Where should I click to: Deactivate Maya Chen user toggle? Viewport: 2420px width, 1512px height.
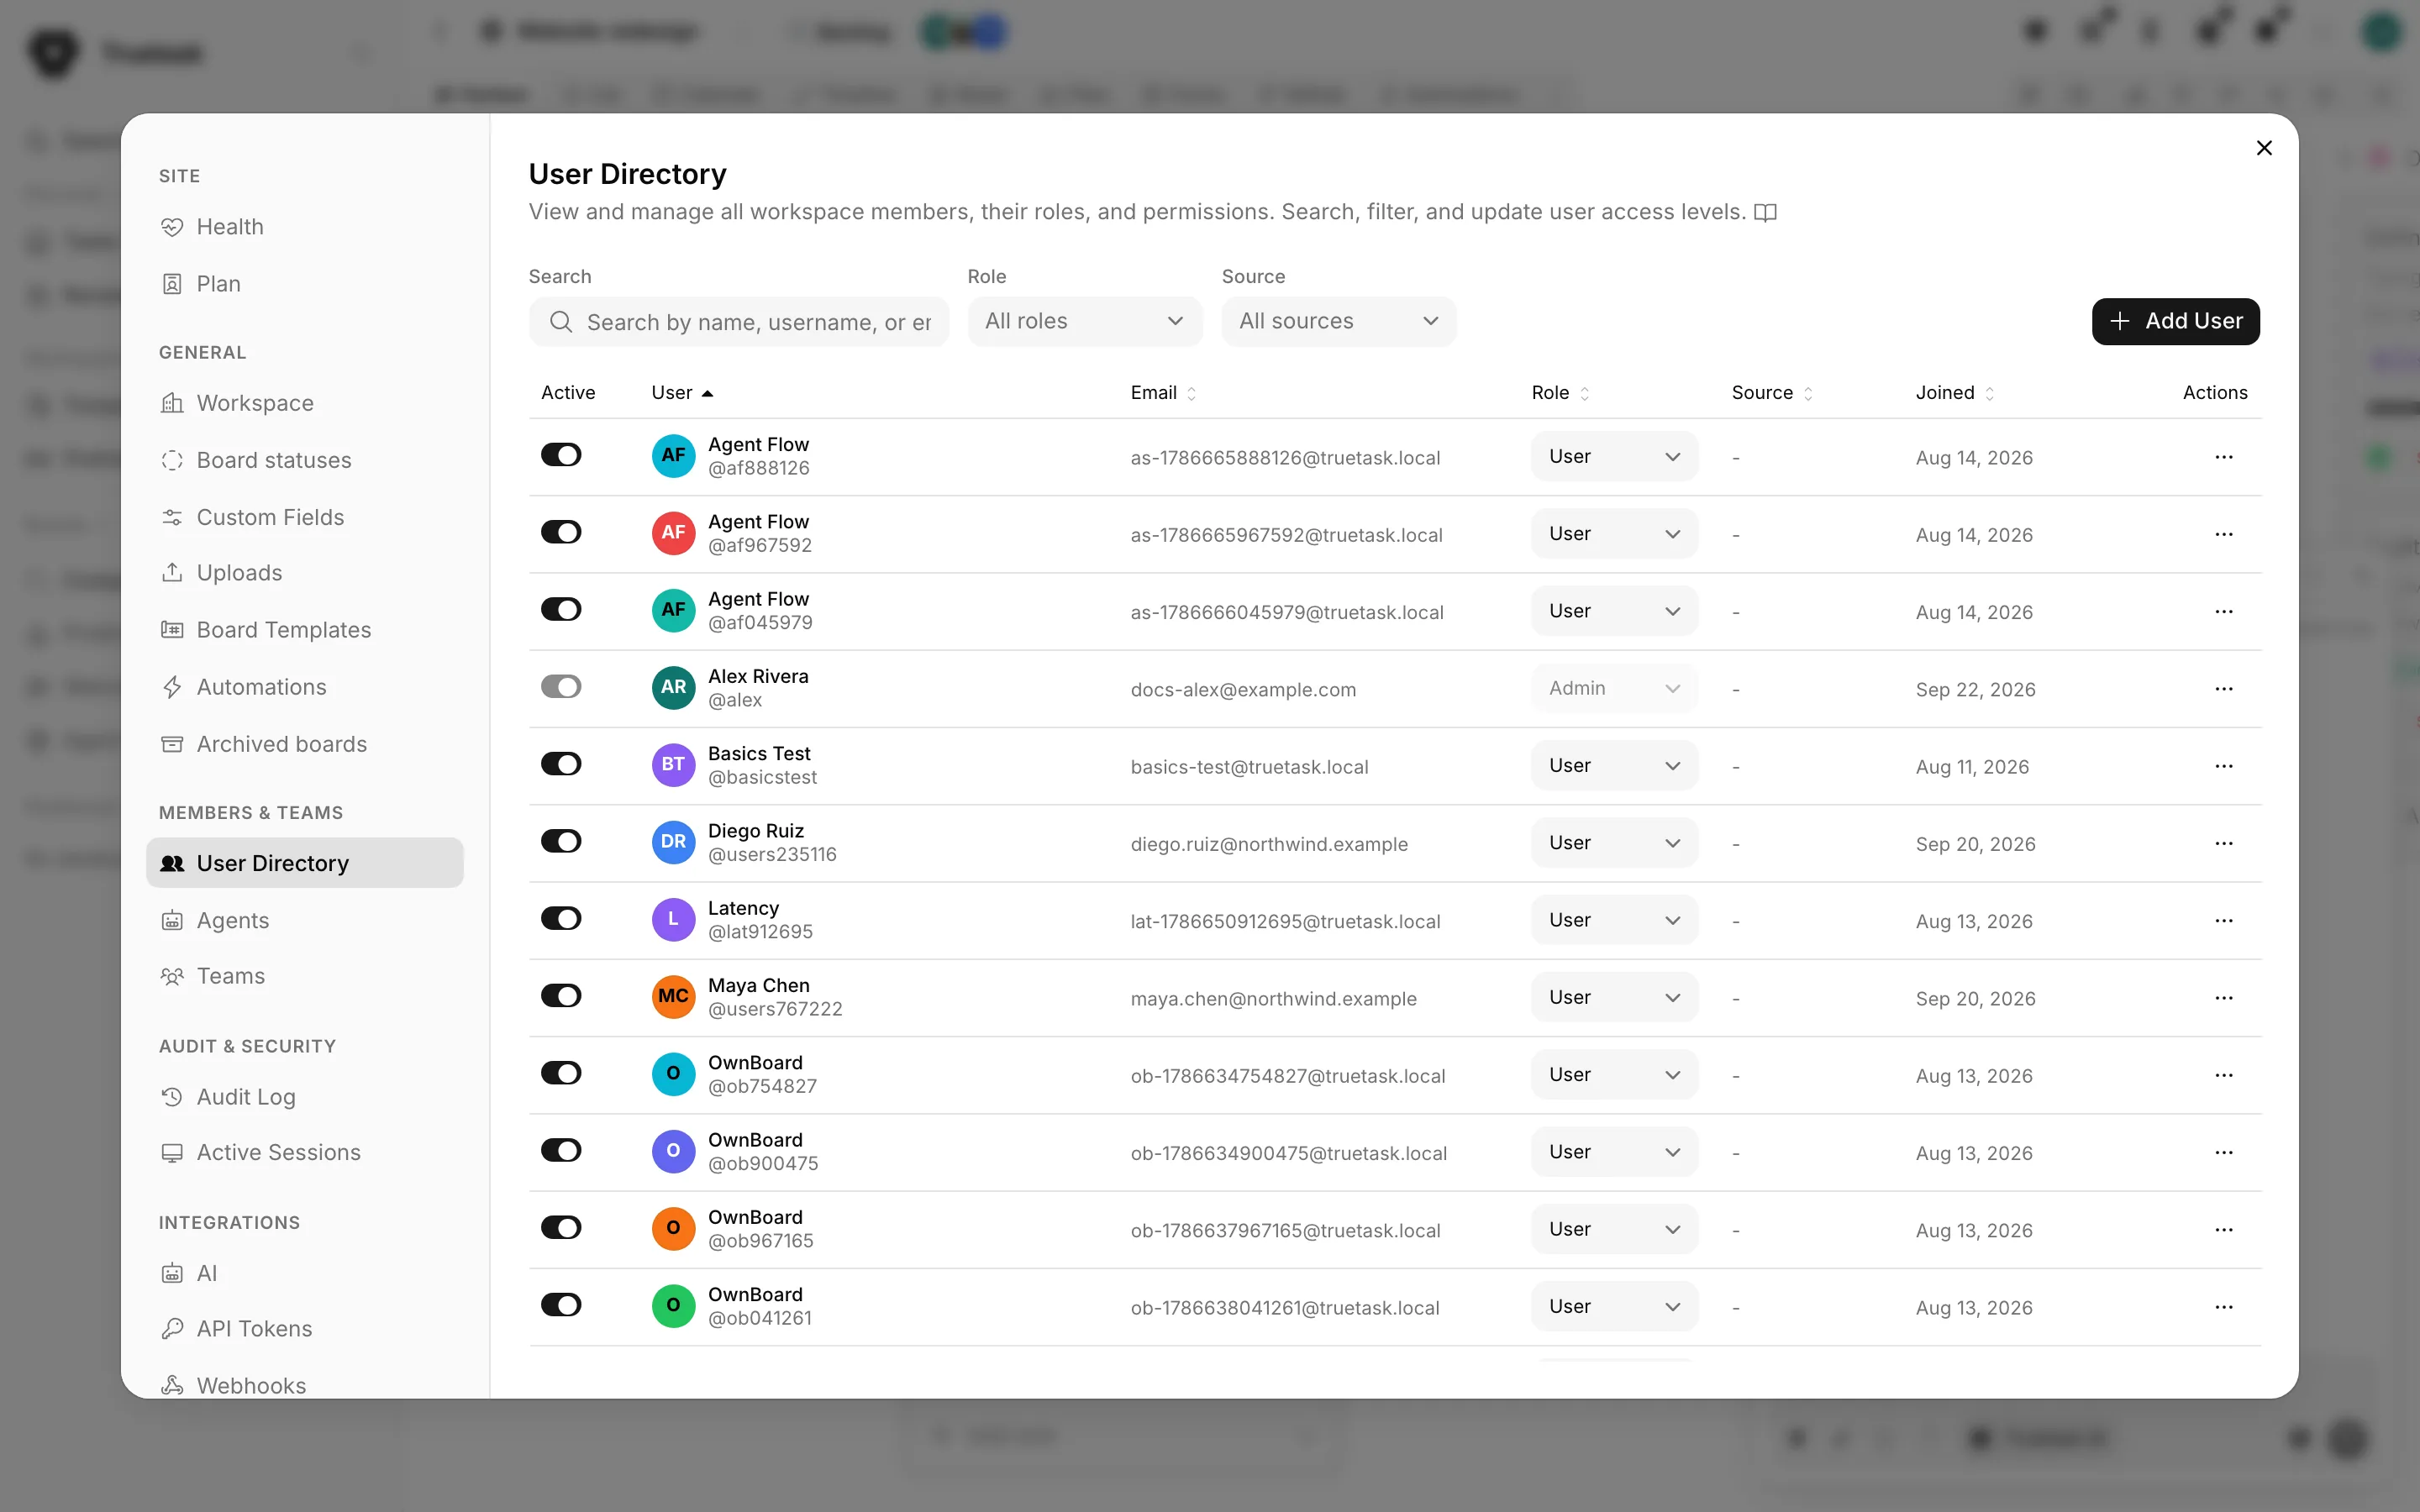coord(561,996)
